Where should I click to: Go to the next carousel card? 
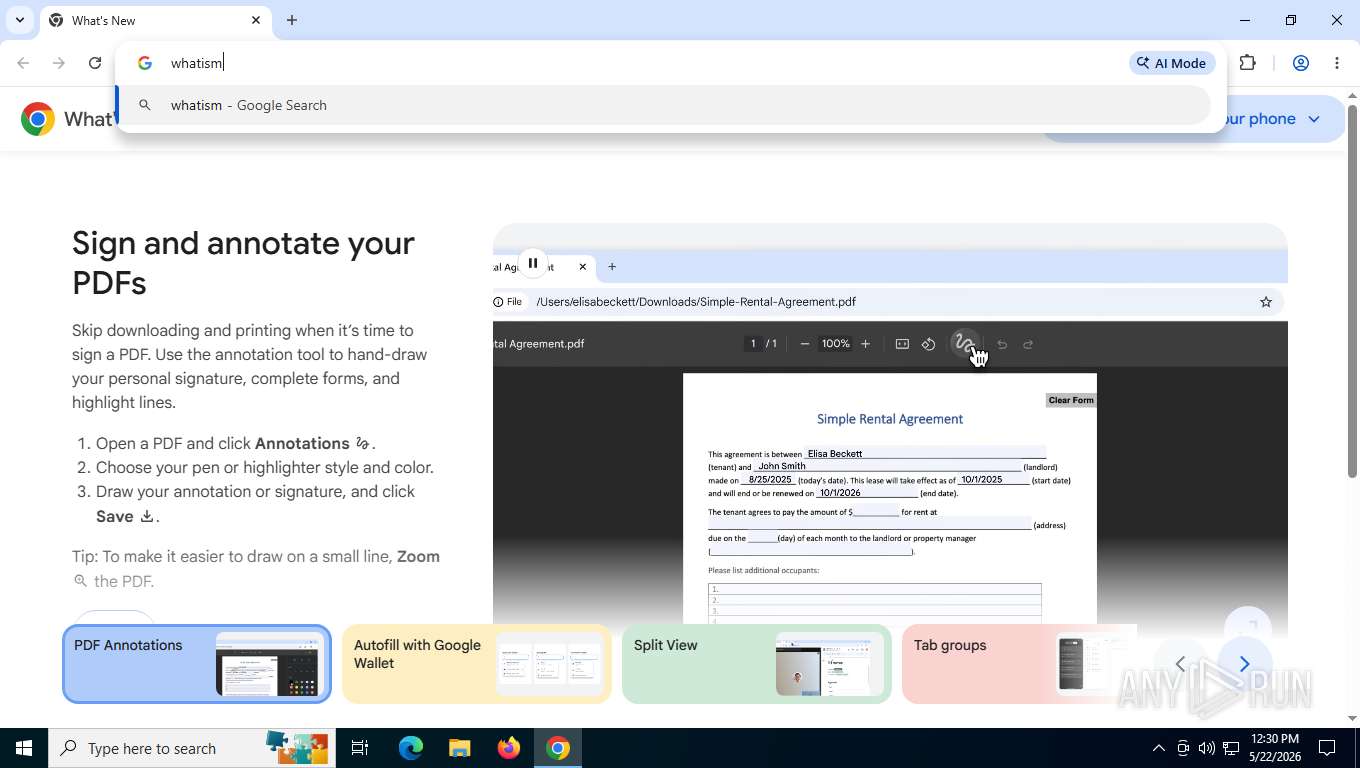point(1245,664)
